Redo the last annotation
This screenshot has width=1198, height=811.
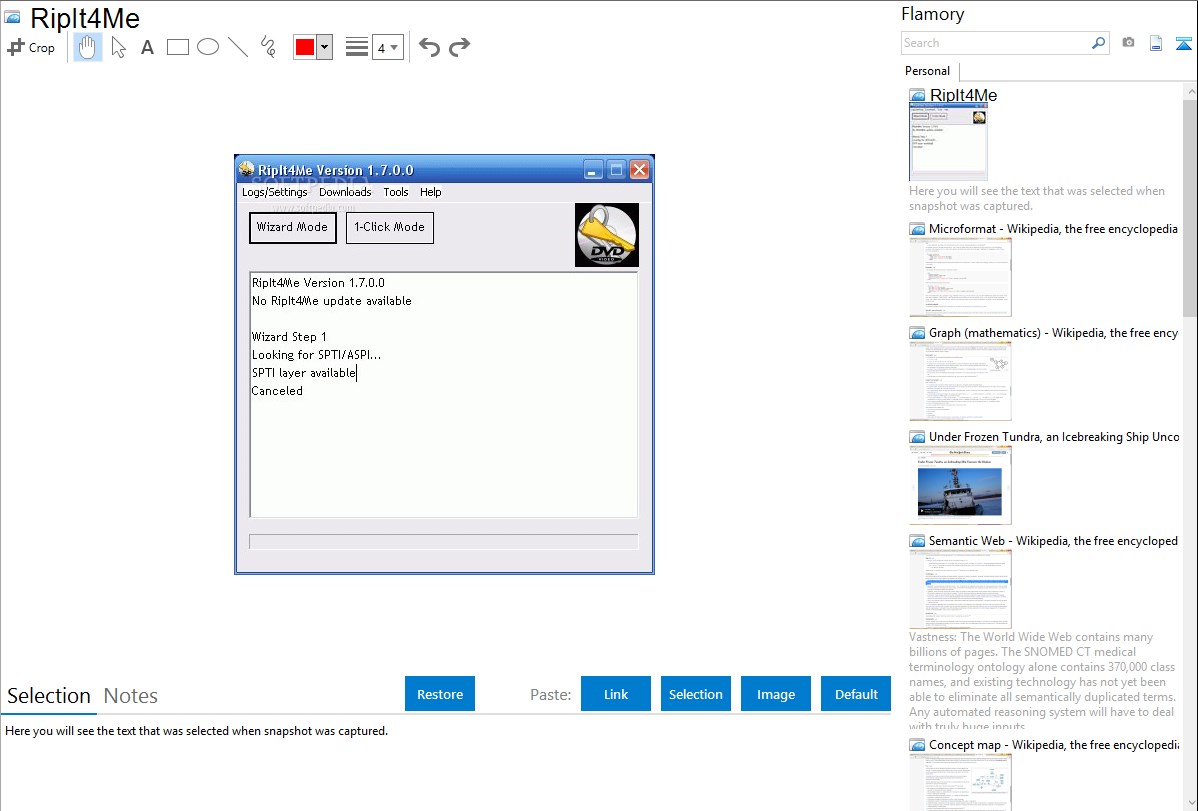point(459,47)
